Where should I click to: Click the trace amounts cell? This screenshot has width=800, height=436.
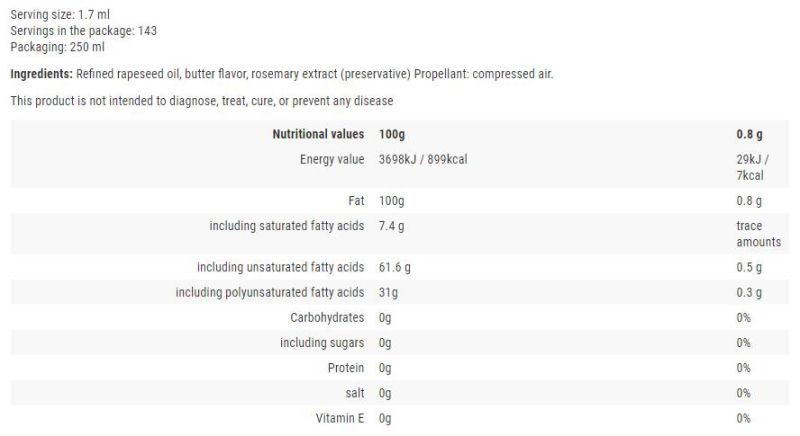[759, 234]
